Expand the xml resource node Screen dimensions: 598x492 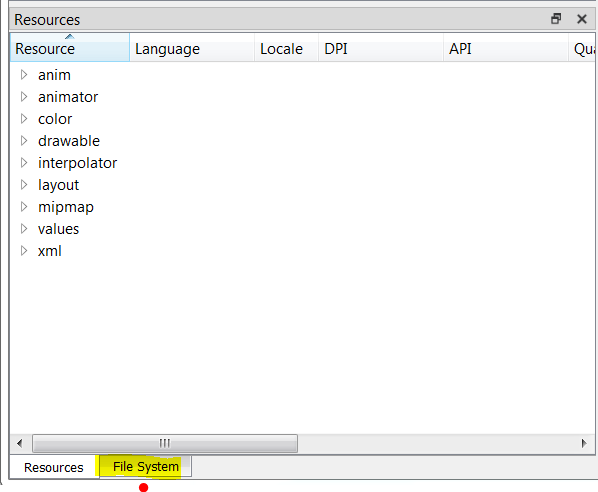pyautogui.click(x=24, y=251)
